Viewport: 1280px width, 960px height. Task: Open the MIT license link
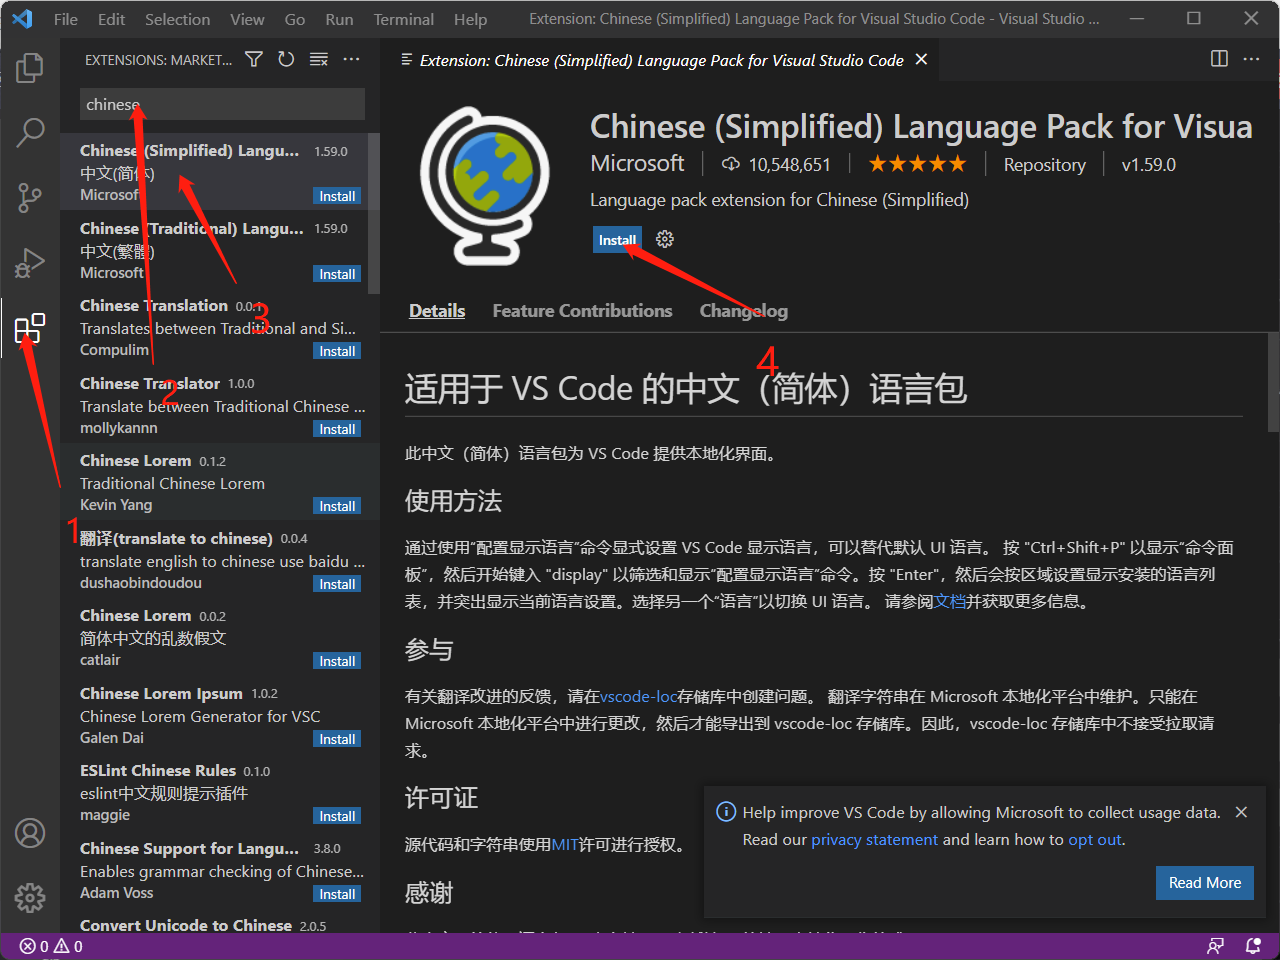(x=565, y=845)
